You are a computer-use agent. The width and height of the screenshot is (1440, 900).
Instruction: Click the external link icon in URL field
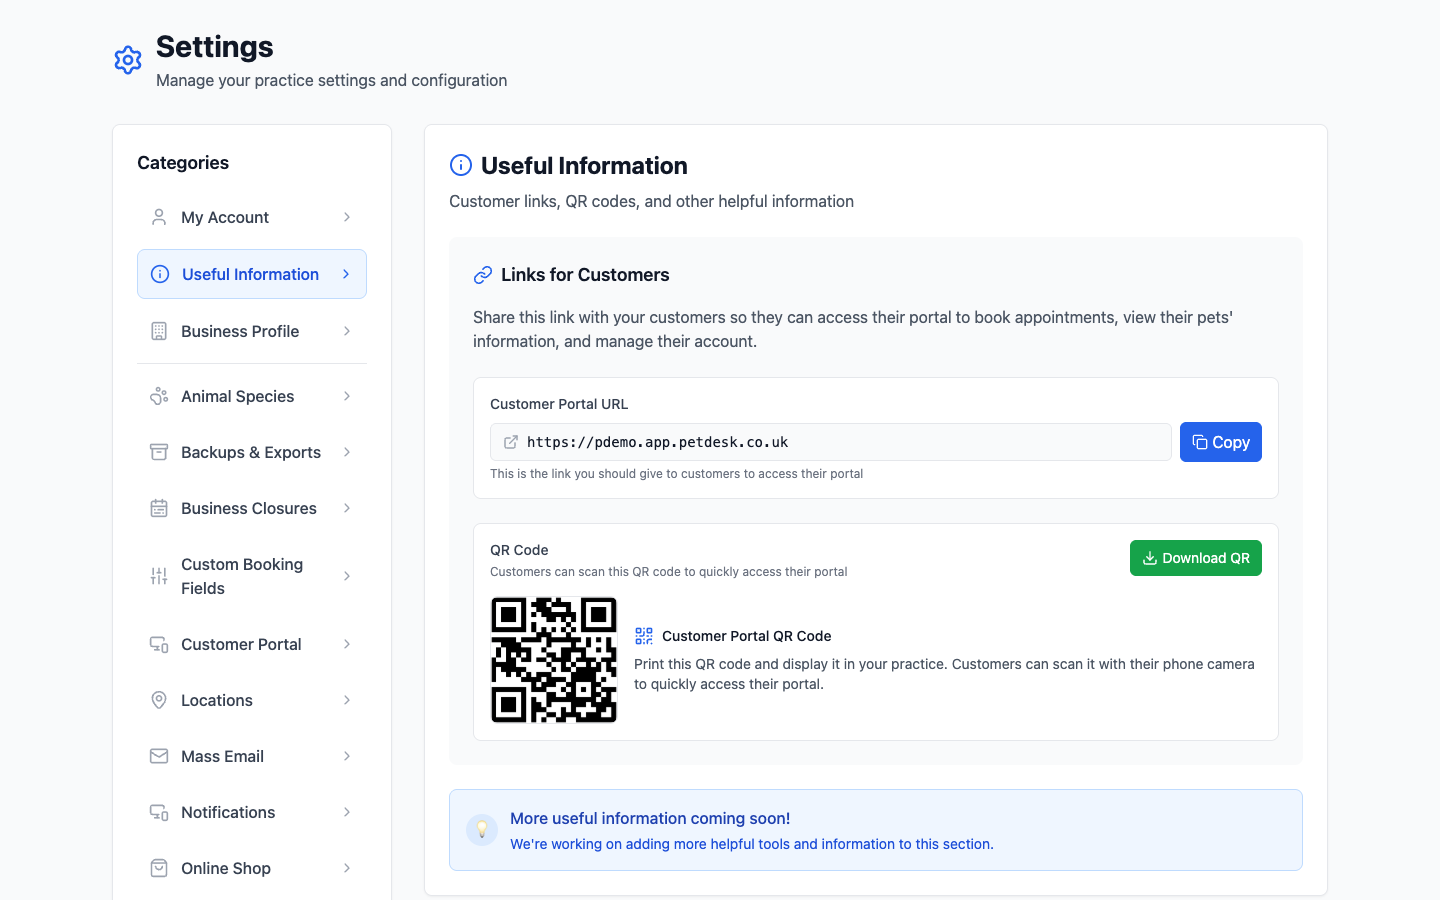(511, 442)
